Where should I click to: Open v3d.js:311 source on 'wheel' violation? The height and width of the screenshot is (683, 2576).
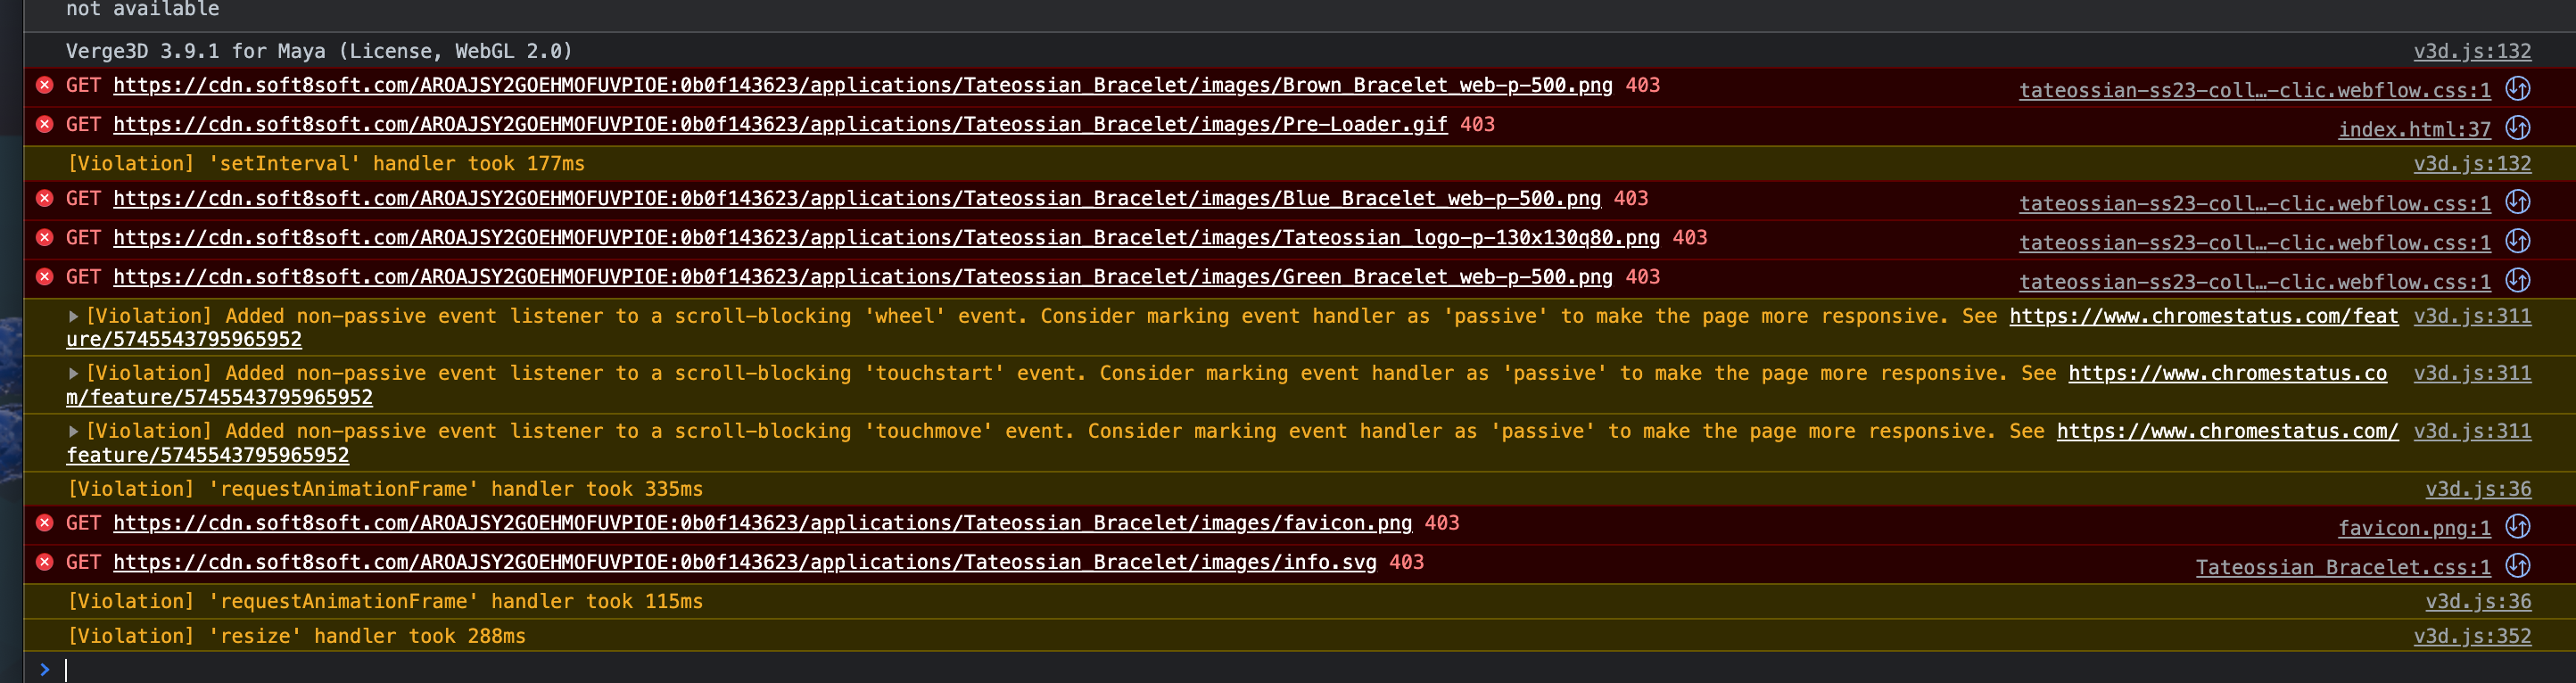tap(2472, 316)
